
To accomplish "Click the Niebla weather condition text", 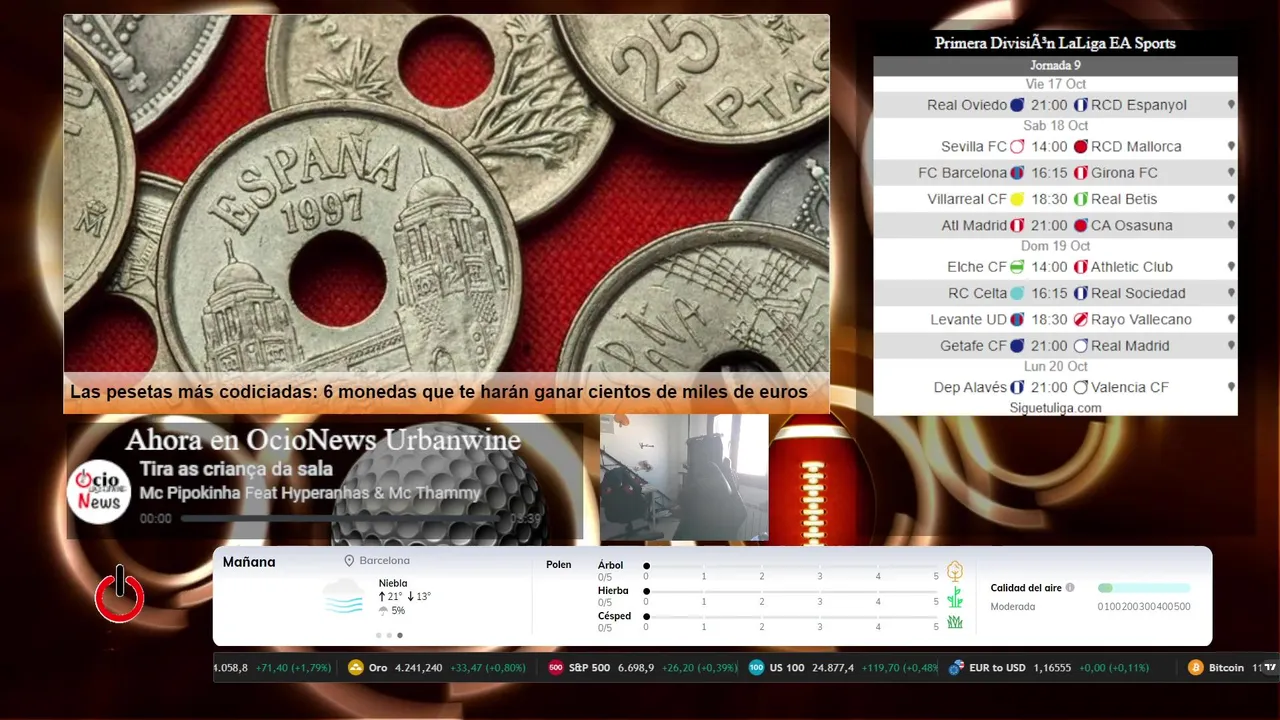I will pyautogui.click(x=393, y=583).
